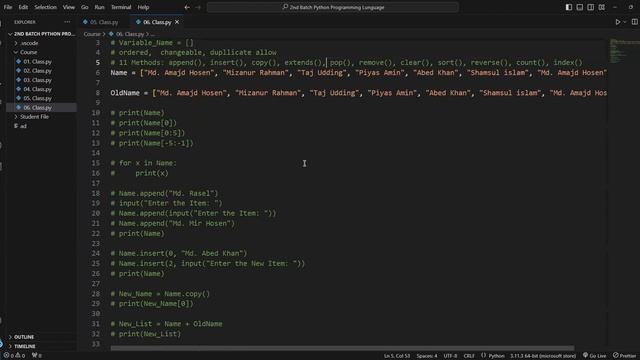Screen dimensions: 640x360
Task: Open the View menu
Action: [x=69, y=7]
